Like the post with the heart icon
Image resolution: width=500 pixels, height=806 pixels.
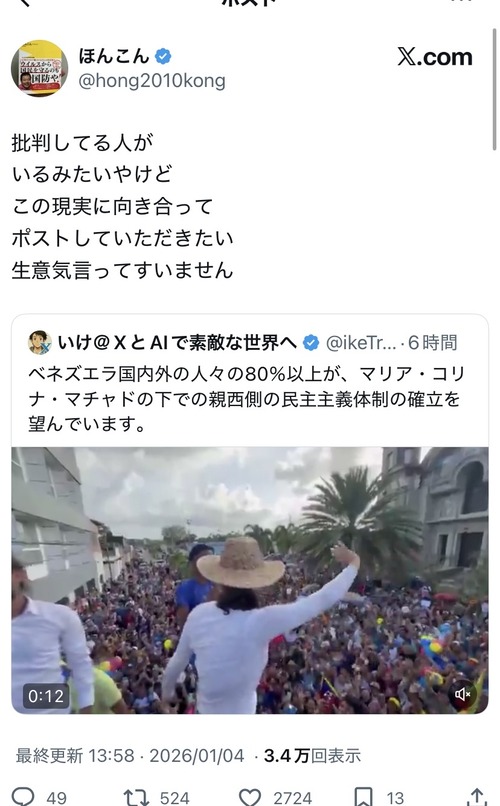[250, 797]
